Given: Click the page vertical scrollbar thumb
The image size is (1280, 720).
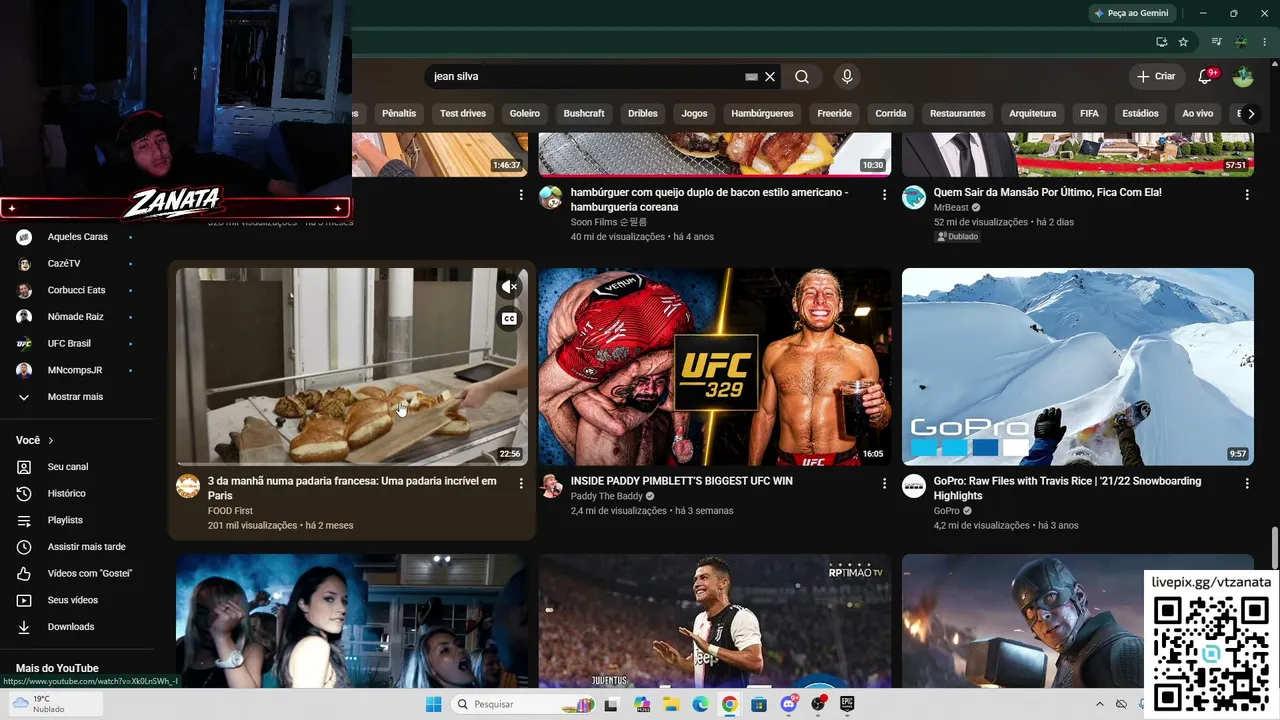Looking at the screenshot, I should pos(1275,548).
